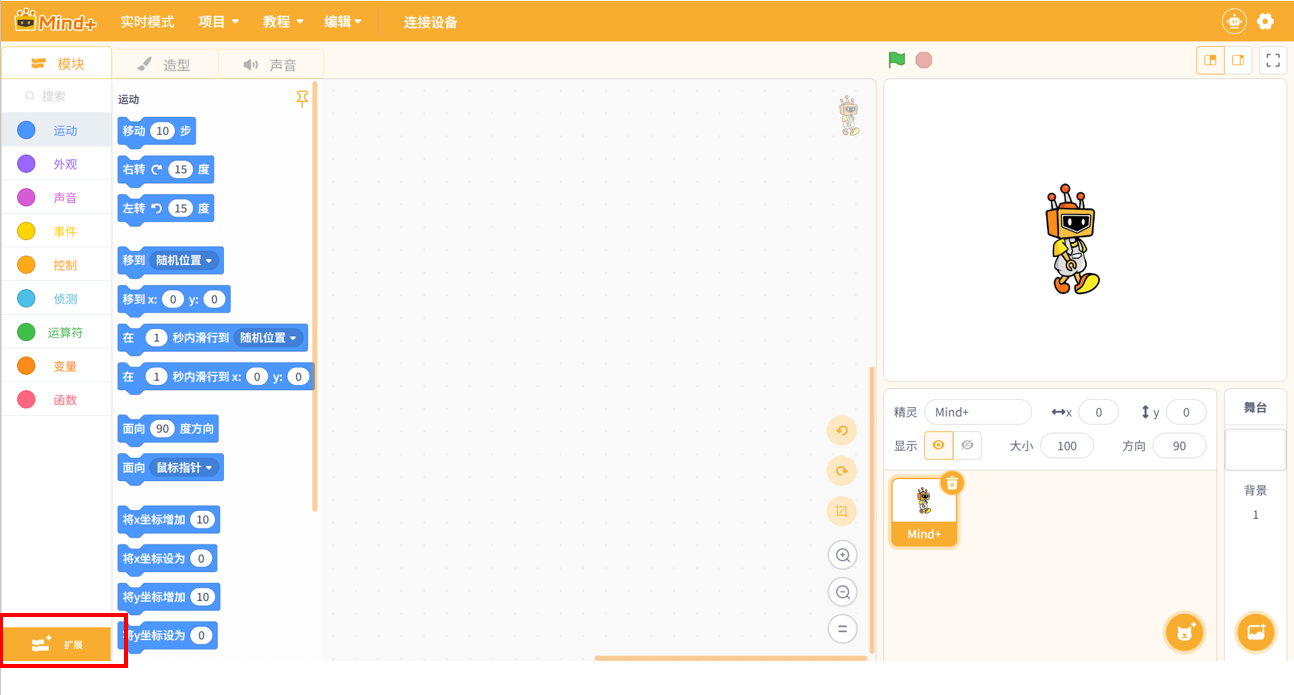Image resolution: width=1294 pixels, height=695 pixels.
Task: Switch to the 造型 tab
Action: tap(164, 65)
